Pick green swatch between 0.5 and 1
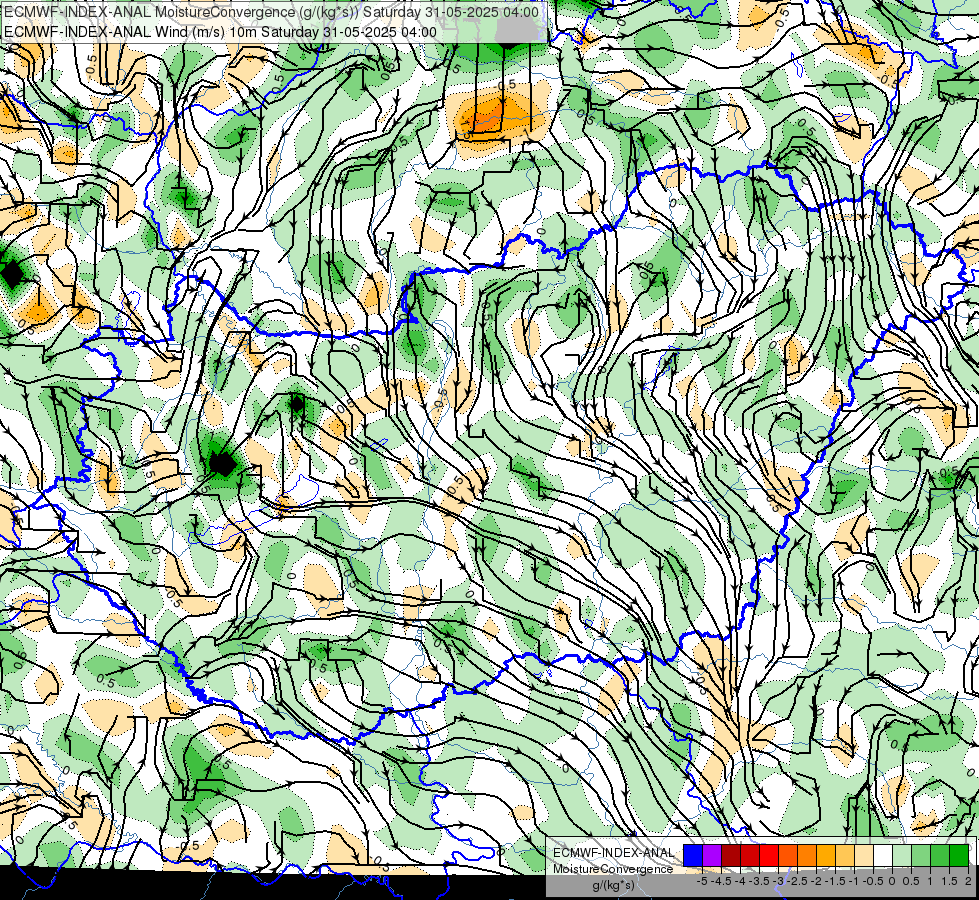Screen dimensions: 979x900 (x=921, y=855)
